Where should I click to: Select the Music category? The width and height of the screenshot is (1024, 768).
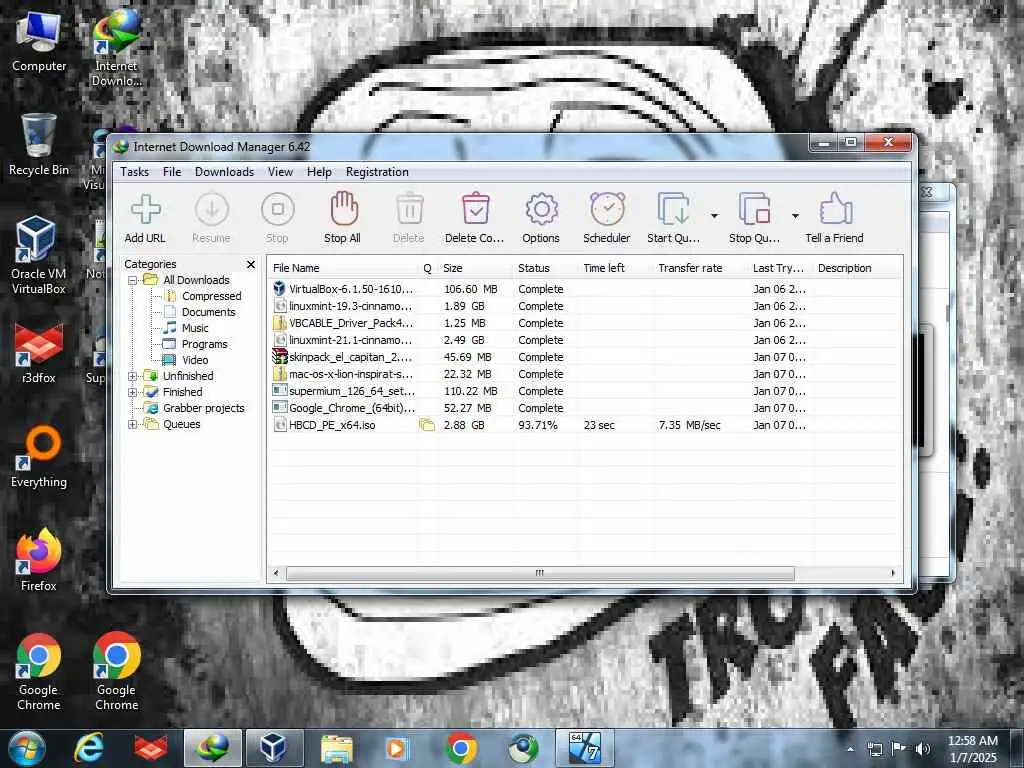coord(195,328)
